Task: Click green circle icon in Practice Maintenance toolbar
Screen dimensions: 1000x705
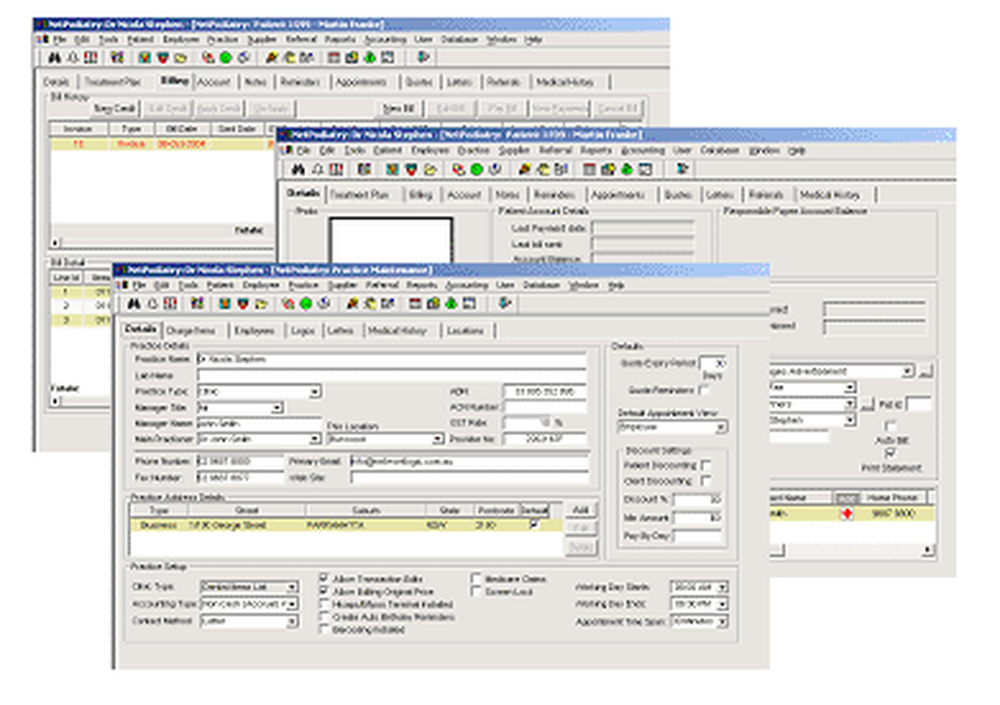Action: pyautogui.click(x=305, y=304)
